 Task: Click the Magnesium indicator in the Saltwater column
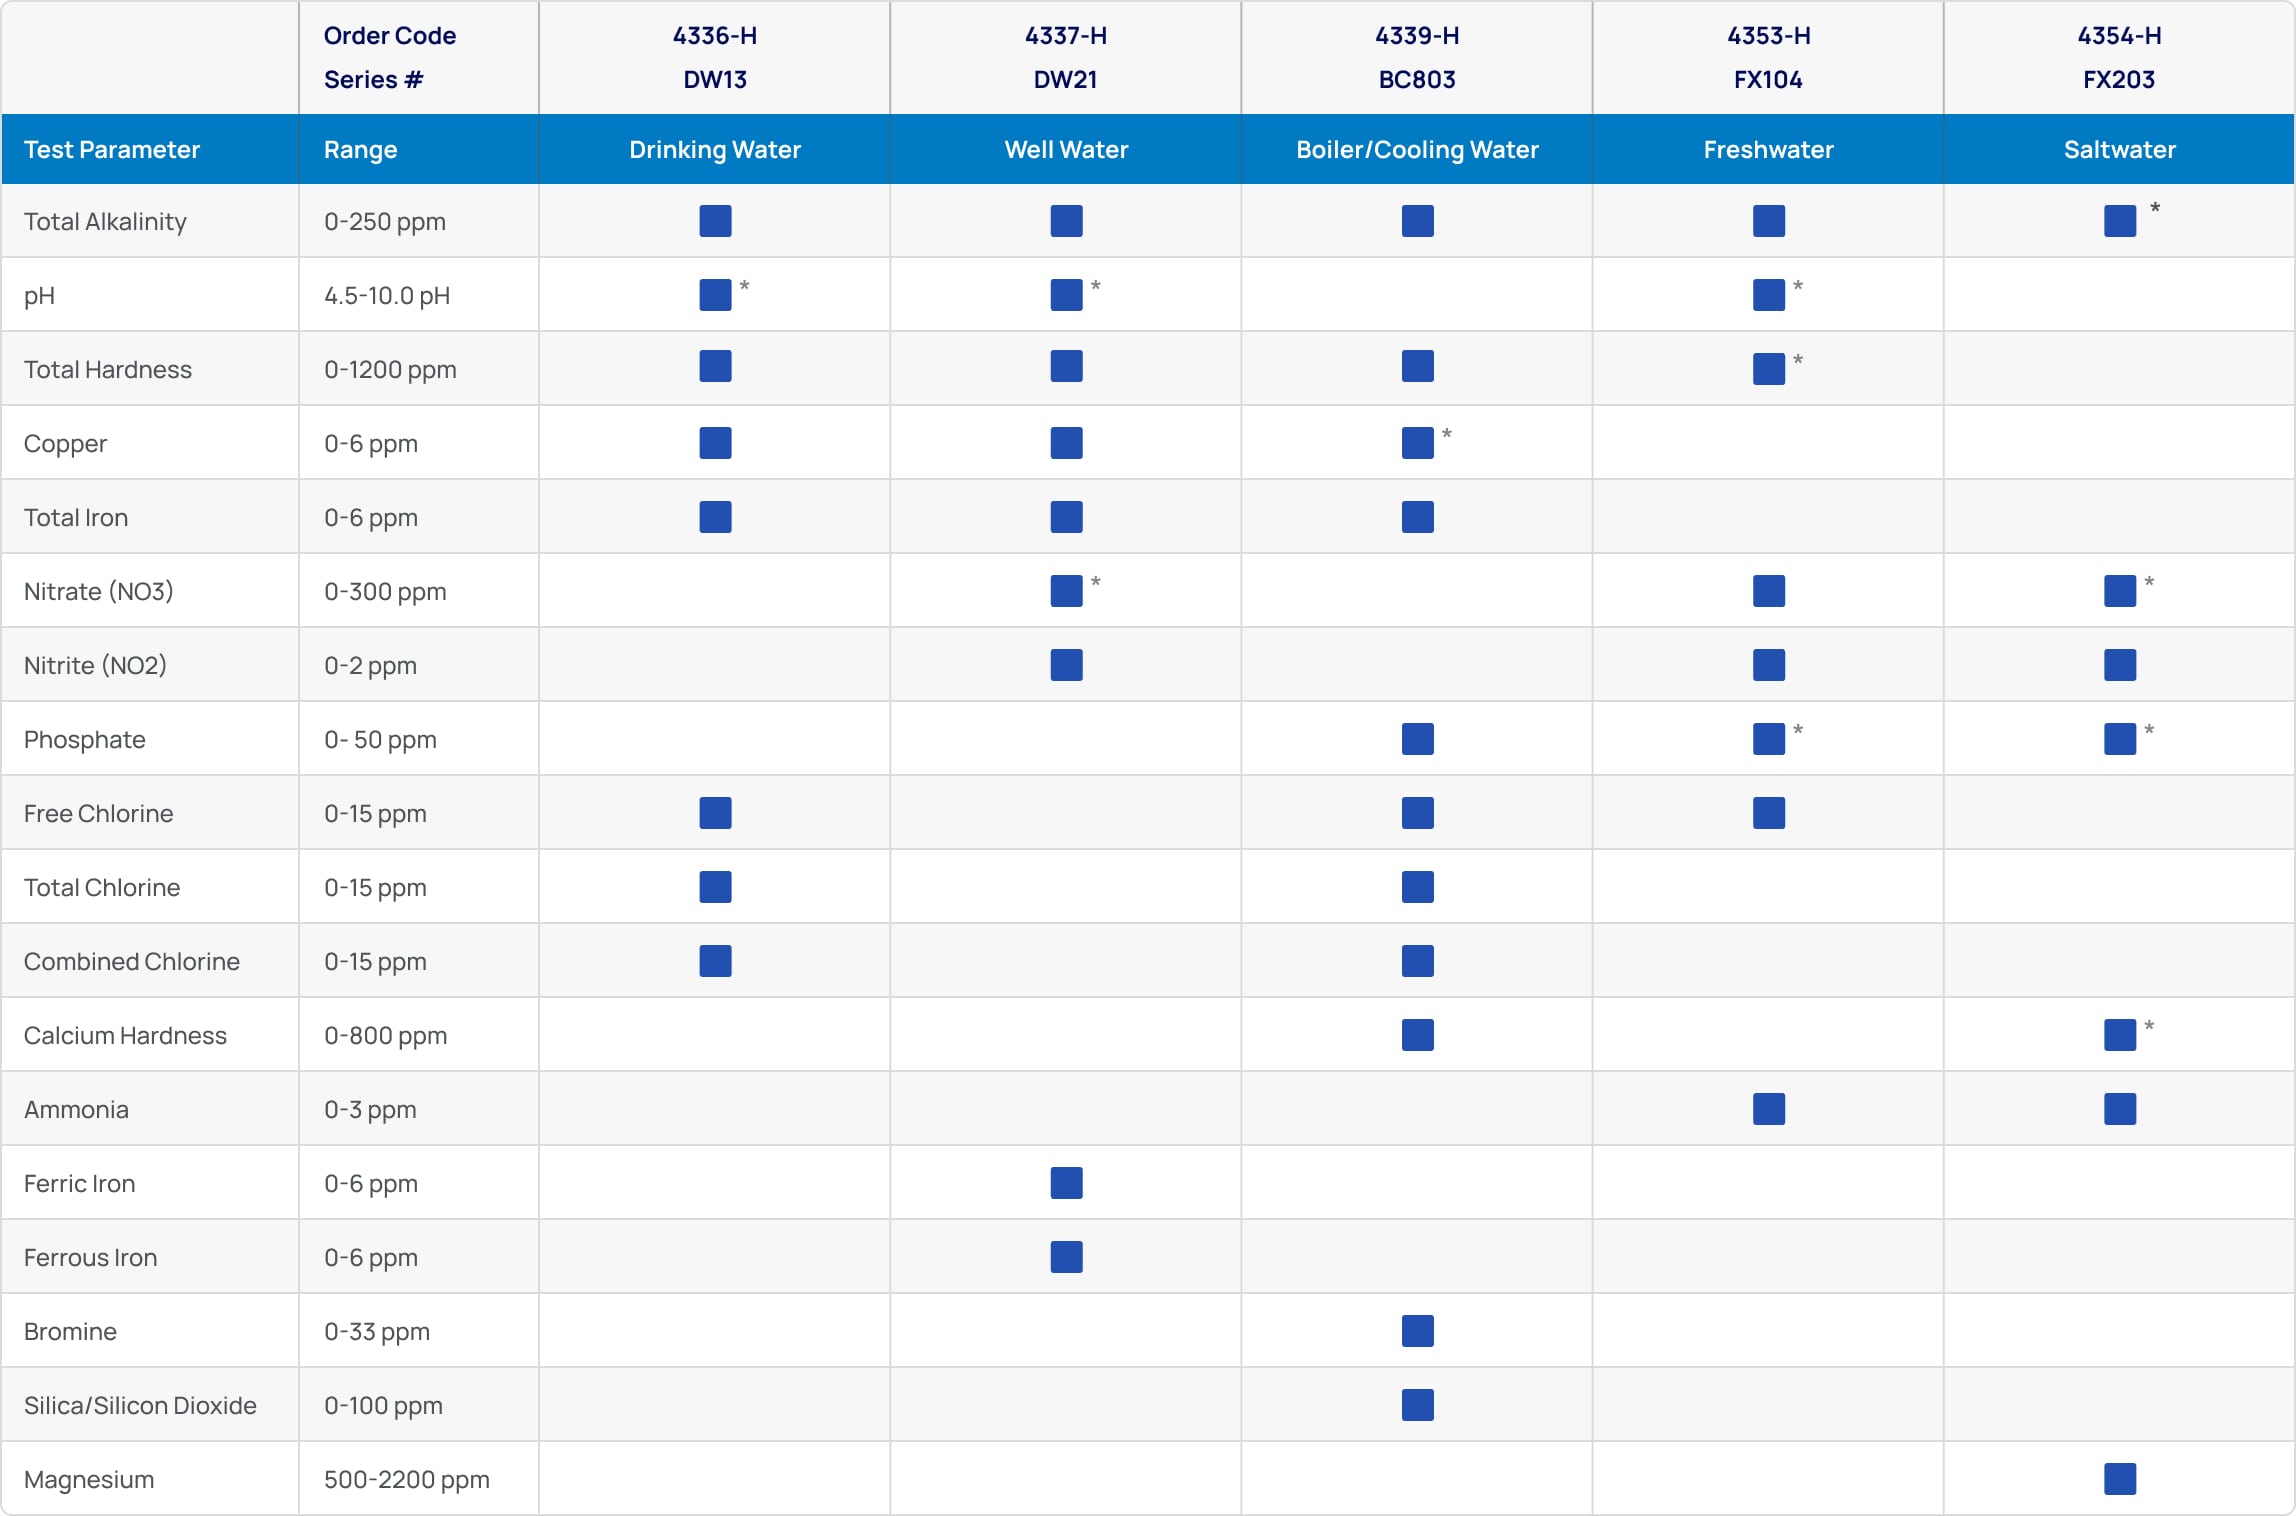point(2120,1479)
